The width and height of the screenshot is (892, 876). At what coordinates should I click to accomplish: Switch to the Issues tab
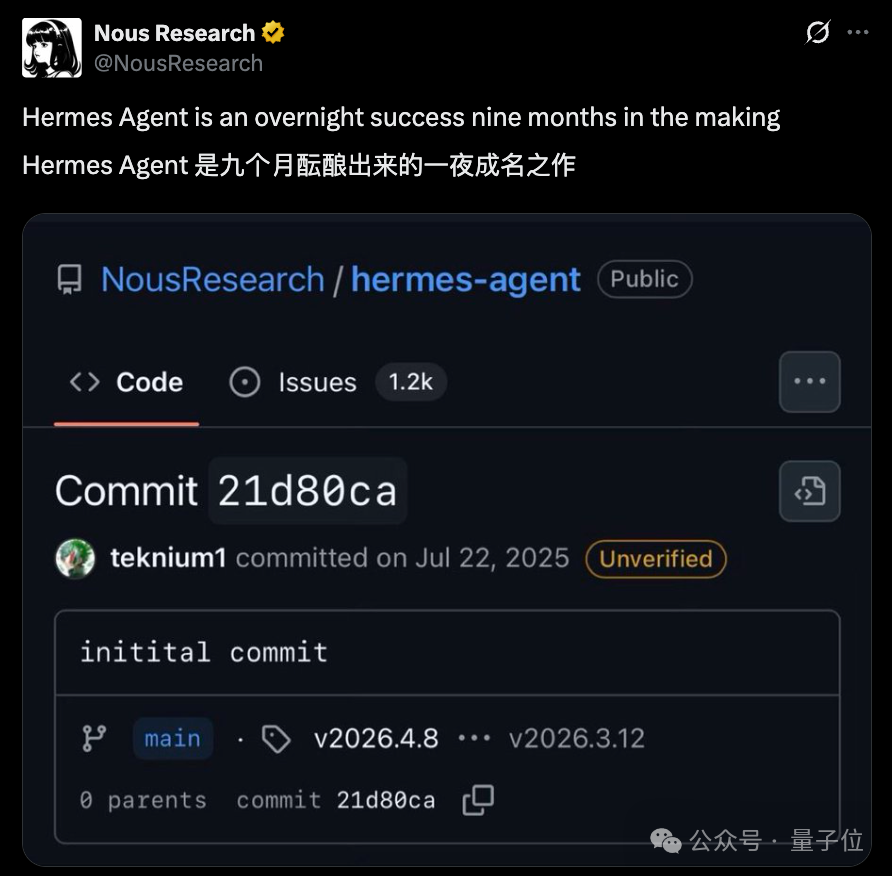[294, 382]
